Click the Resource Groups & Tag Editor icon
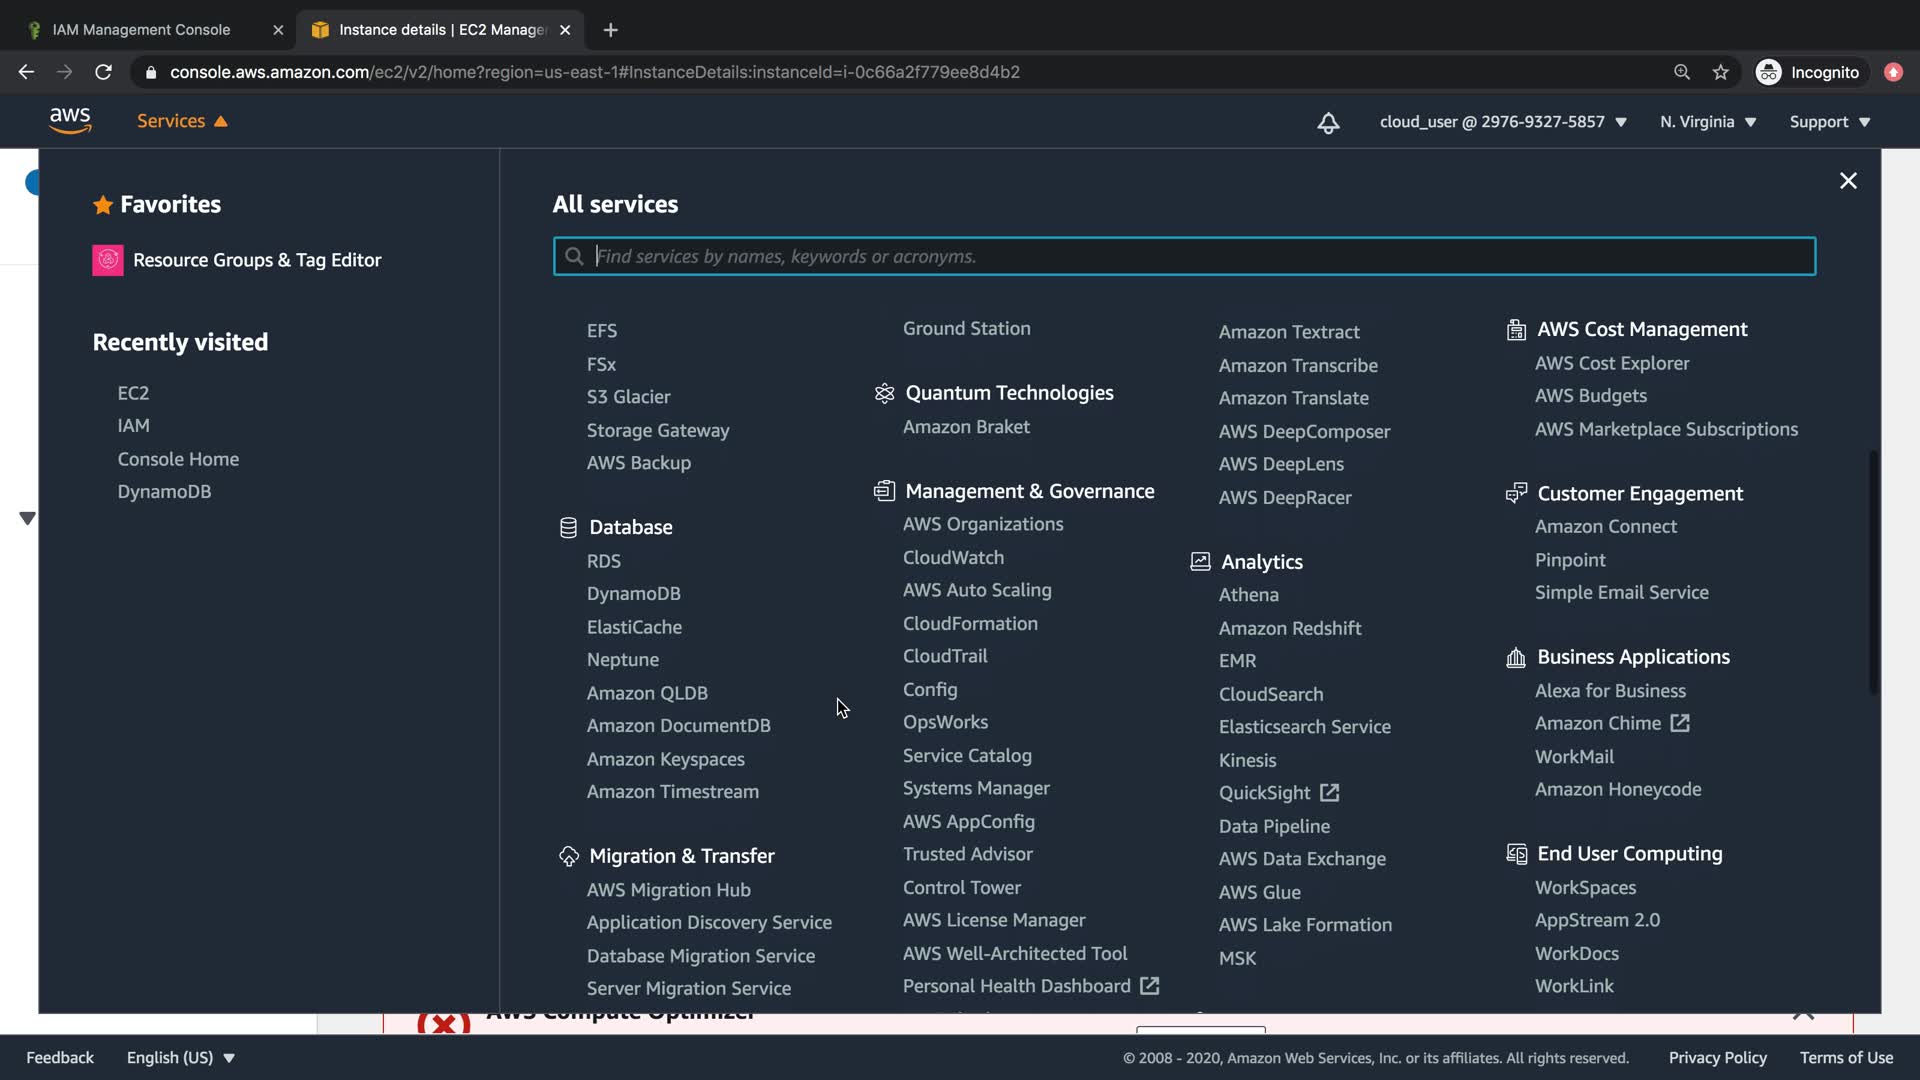The height and width of the screenshot is (1080, 1920). coord(107,260)
